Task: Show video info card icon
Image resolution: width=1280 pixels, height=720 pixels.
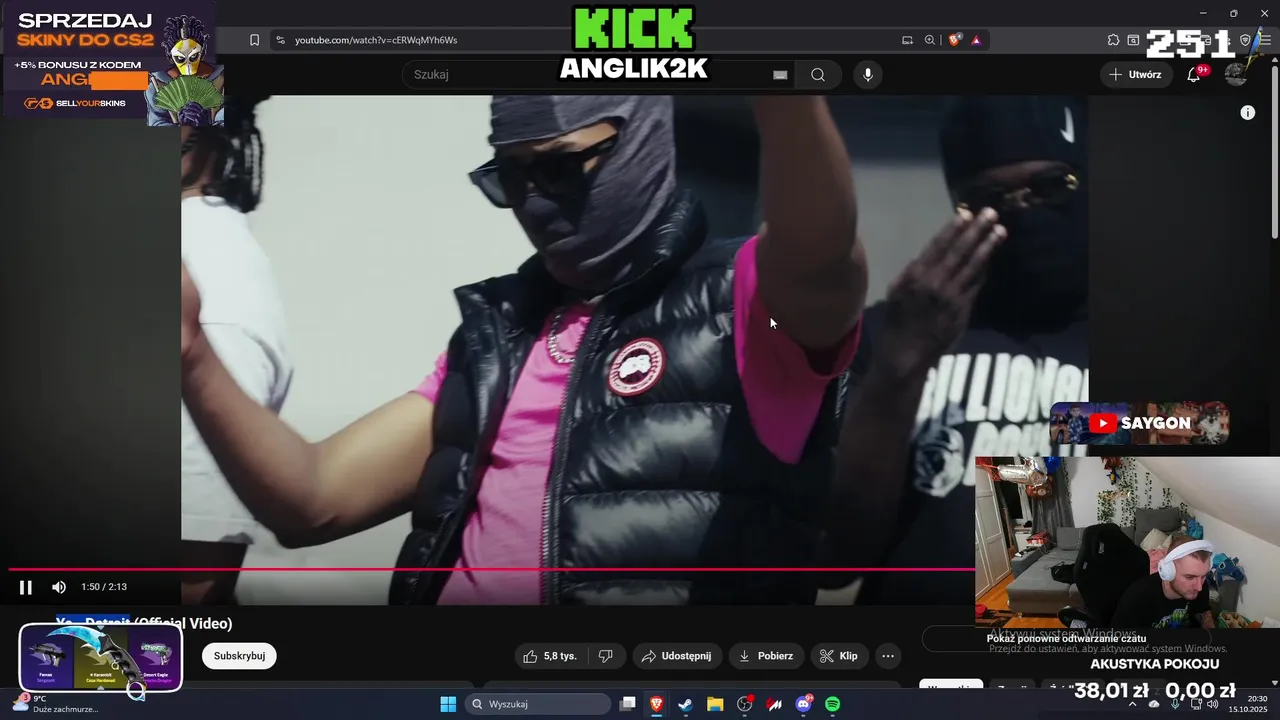Action: (1247, 113)
